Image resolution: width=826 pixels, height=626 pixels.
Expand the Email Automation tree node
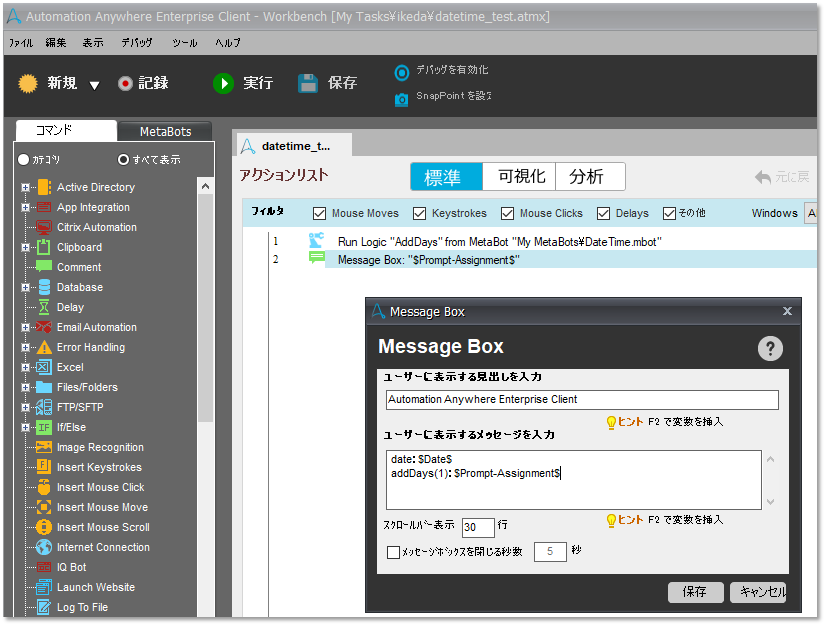pos(25,327)
